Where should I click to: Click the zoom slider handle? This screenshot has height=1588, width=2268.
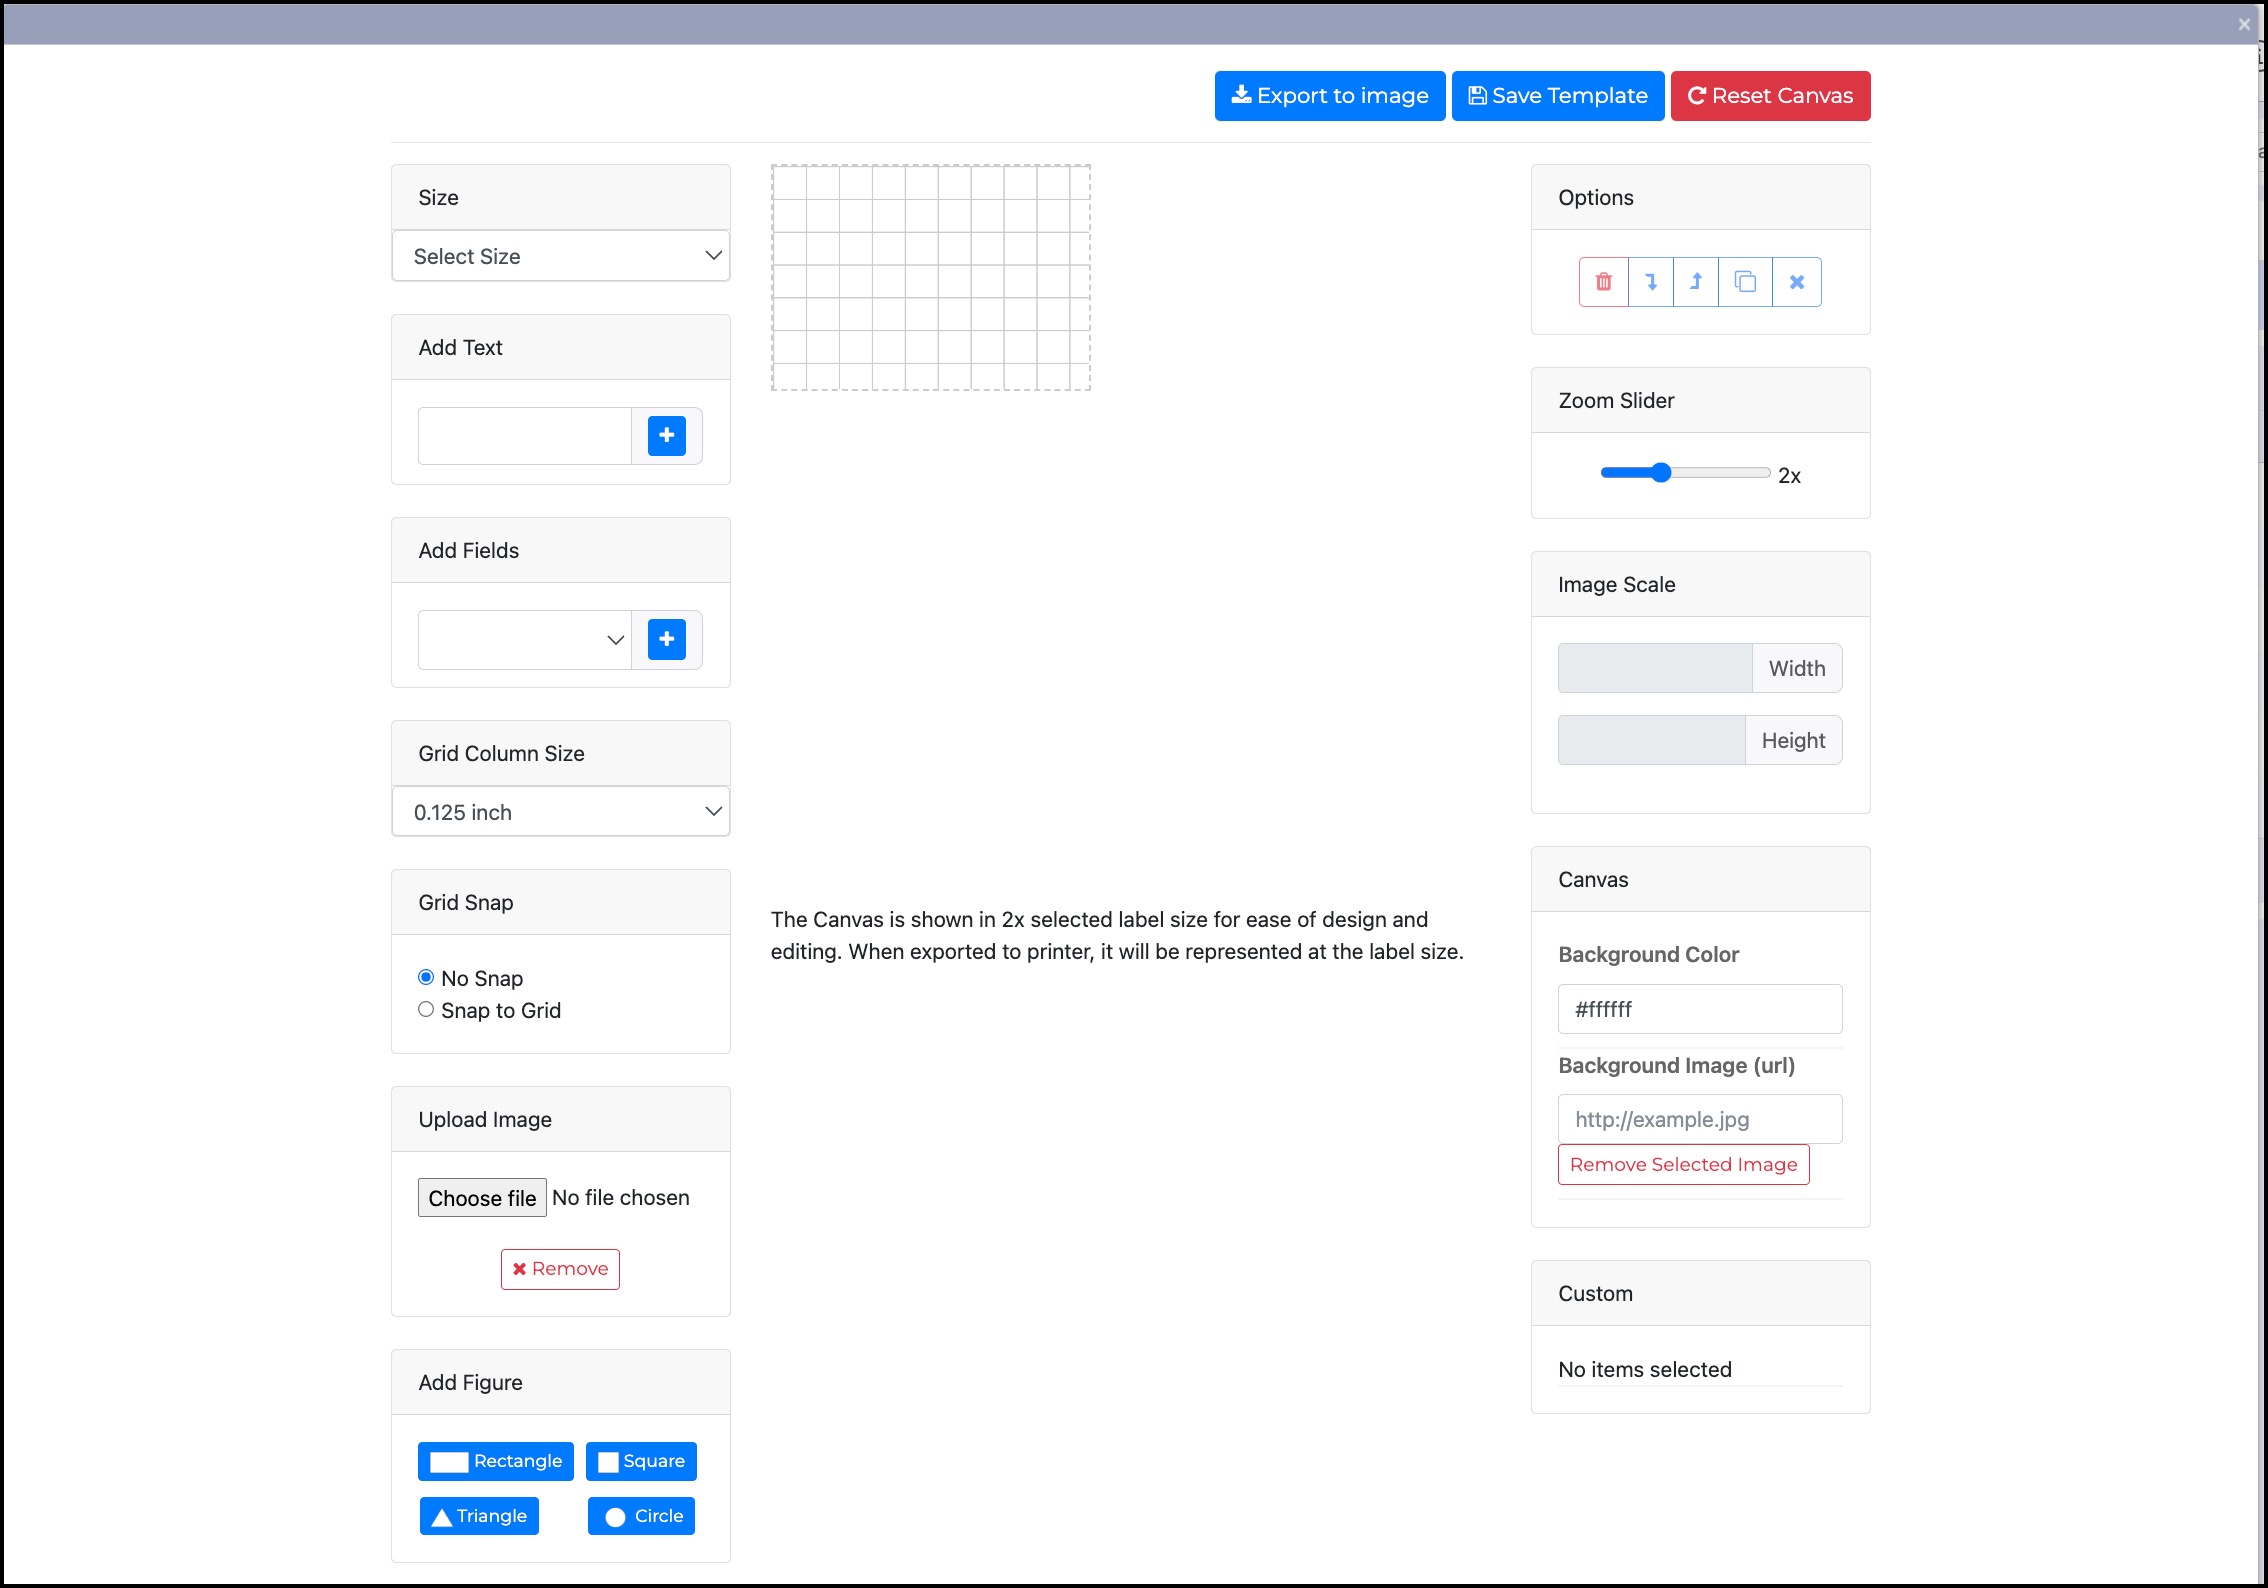[1661, 473]
